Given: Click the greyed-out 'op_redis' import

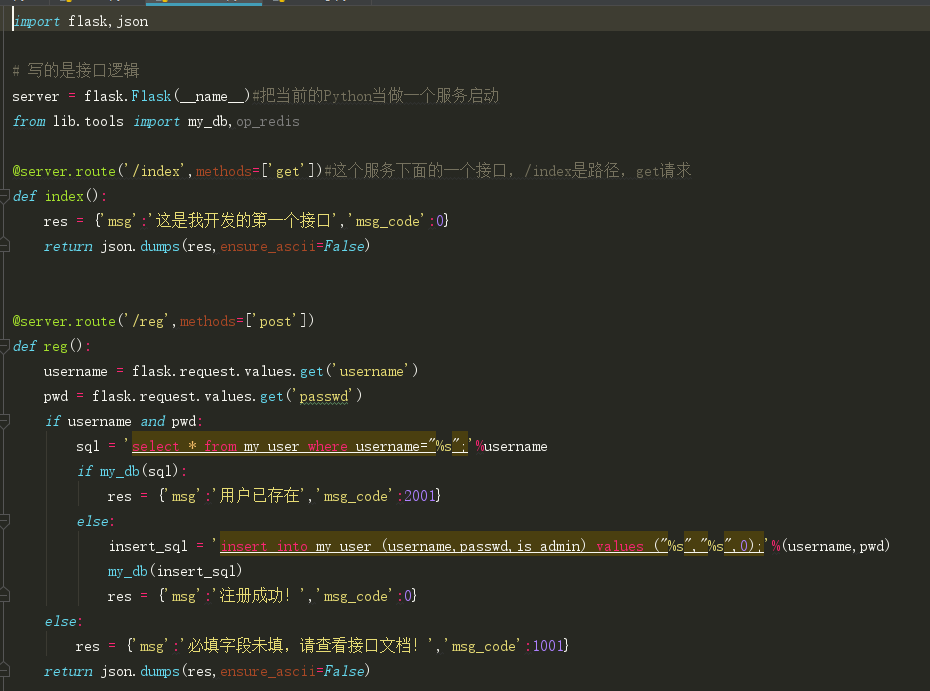Looking at the screenshot, I should pyautogui.click(x=268, y=122).
